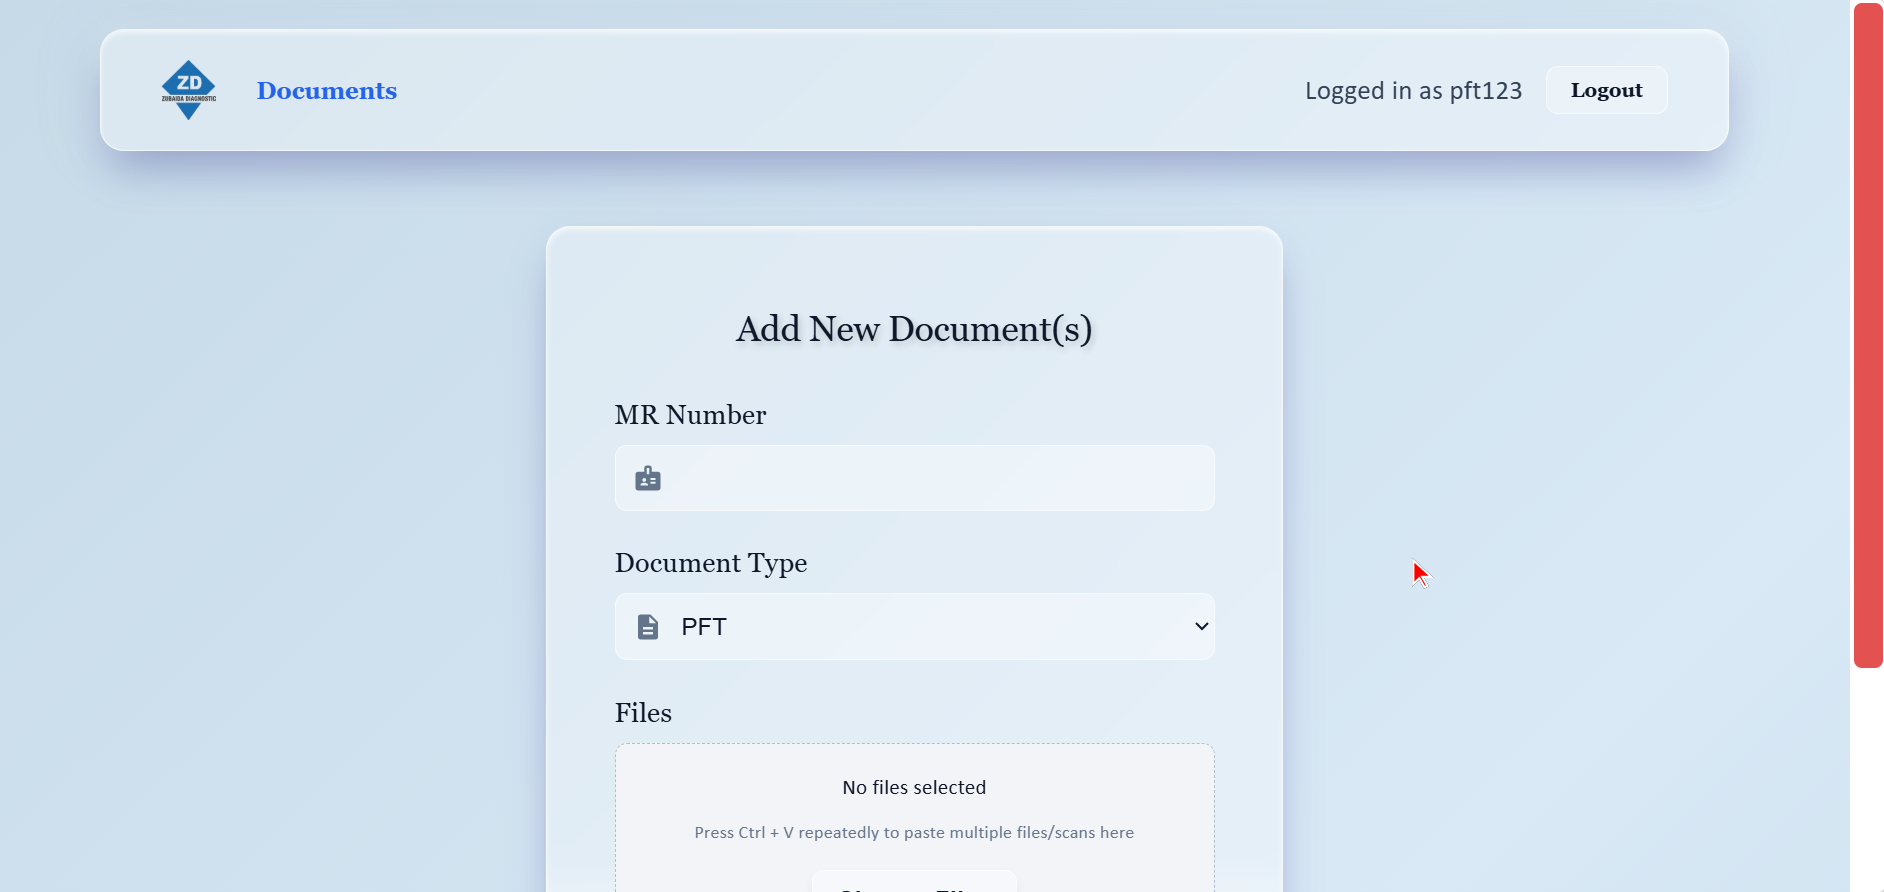1884x892 pixels.
Task: Click the document icon beside PFT
Action: click(648, 627)
